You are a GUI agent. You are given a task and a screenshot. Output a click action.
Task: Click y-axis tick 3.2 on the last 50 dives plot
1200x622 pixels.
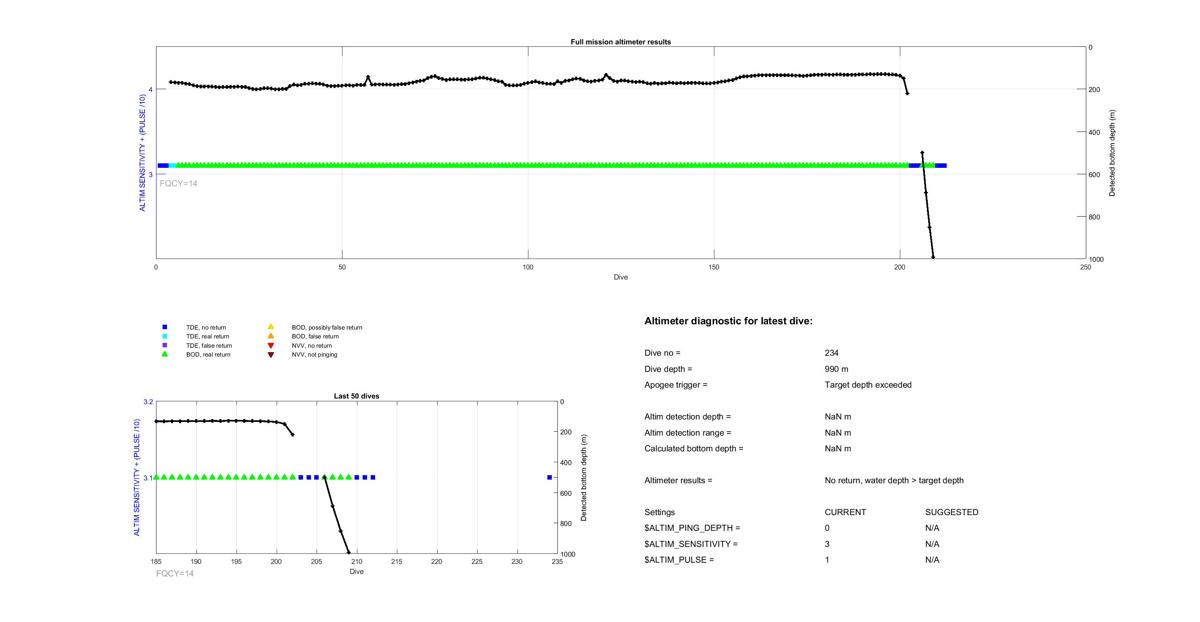(148, 402)
